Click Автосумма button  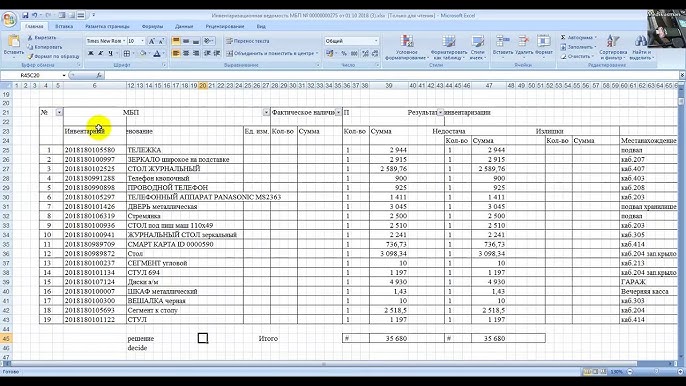(578, 38)
